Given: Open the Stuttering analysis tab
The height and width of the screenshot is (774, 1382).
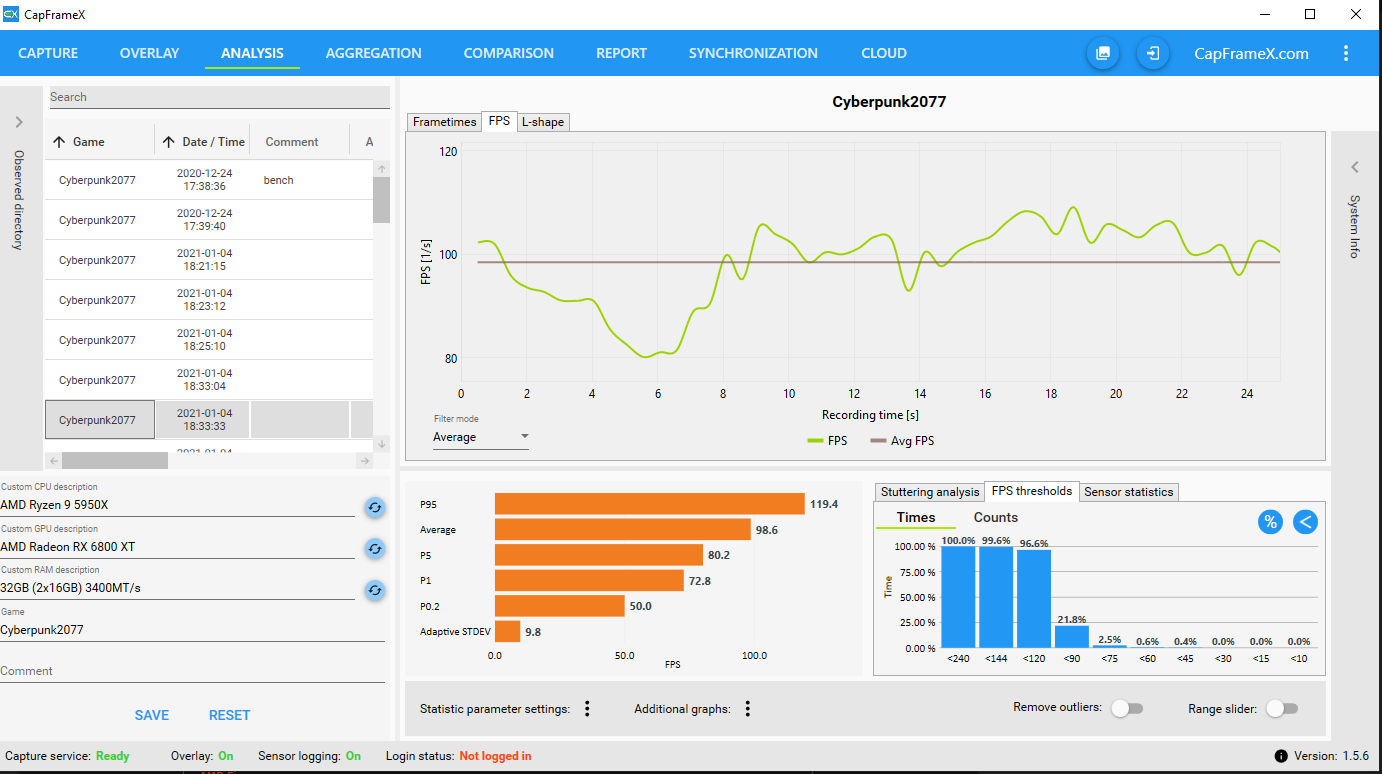Looking at the screenshot, I should click(930, 492).
